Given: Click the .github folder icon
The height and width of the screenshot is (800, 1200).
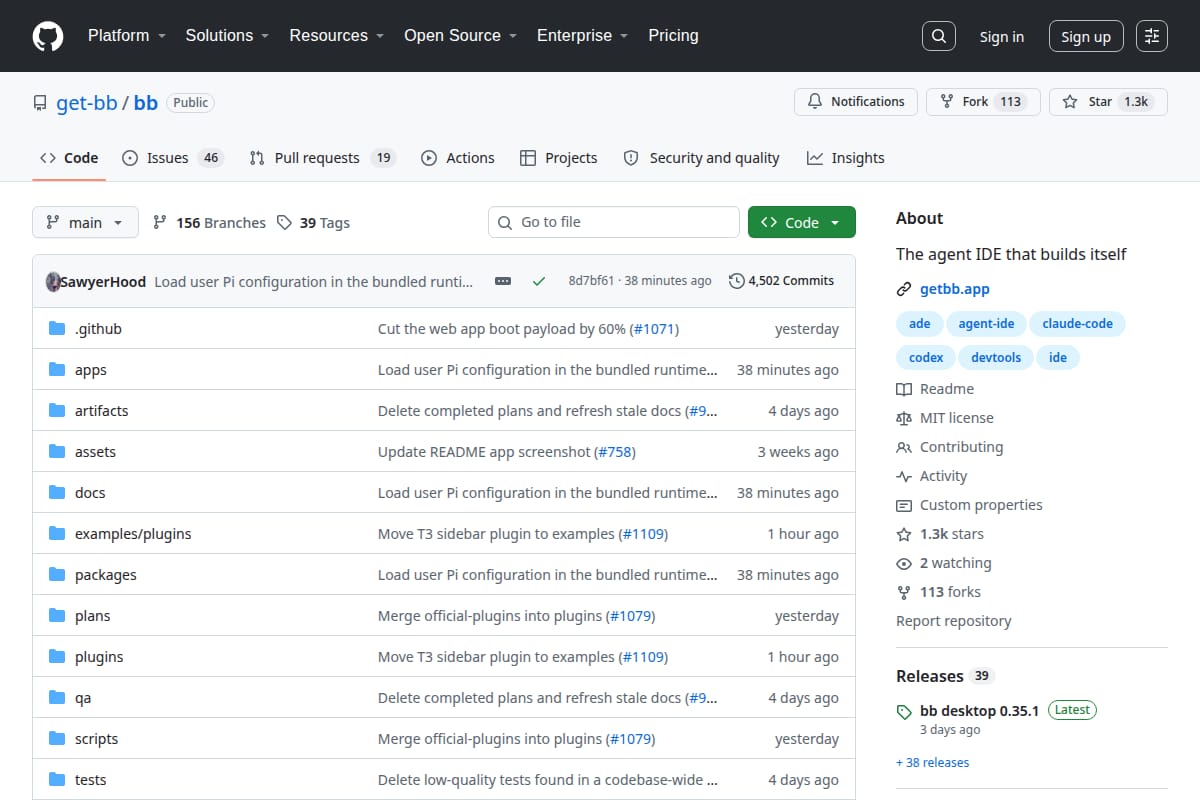Looking at the screenshot, I should 57,328.
